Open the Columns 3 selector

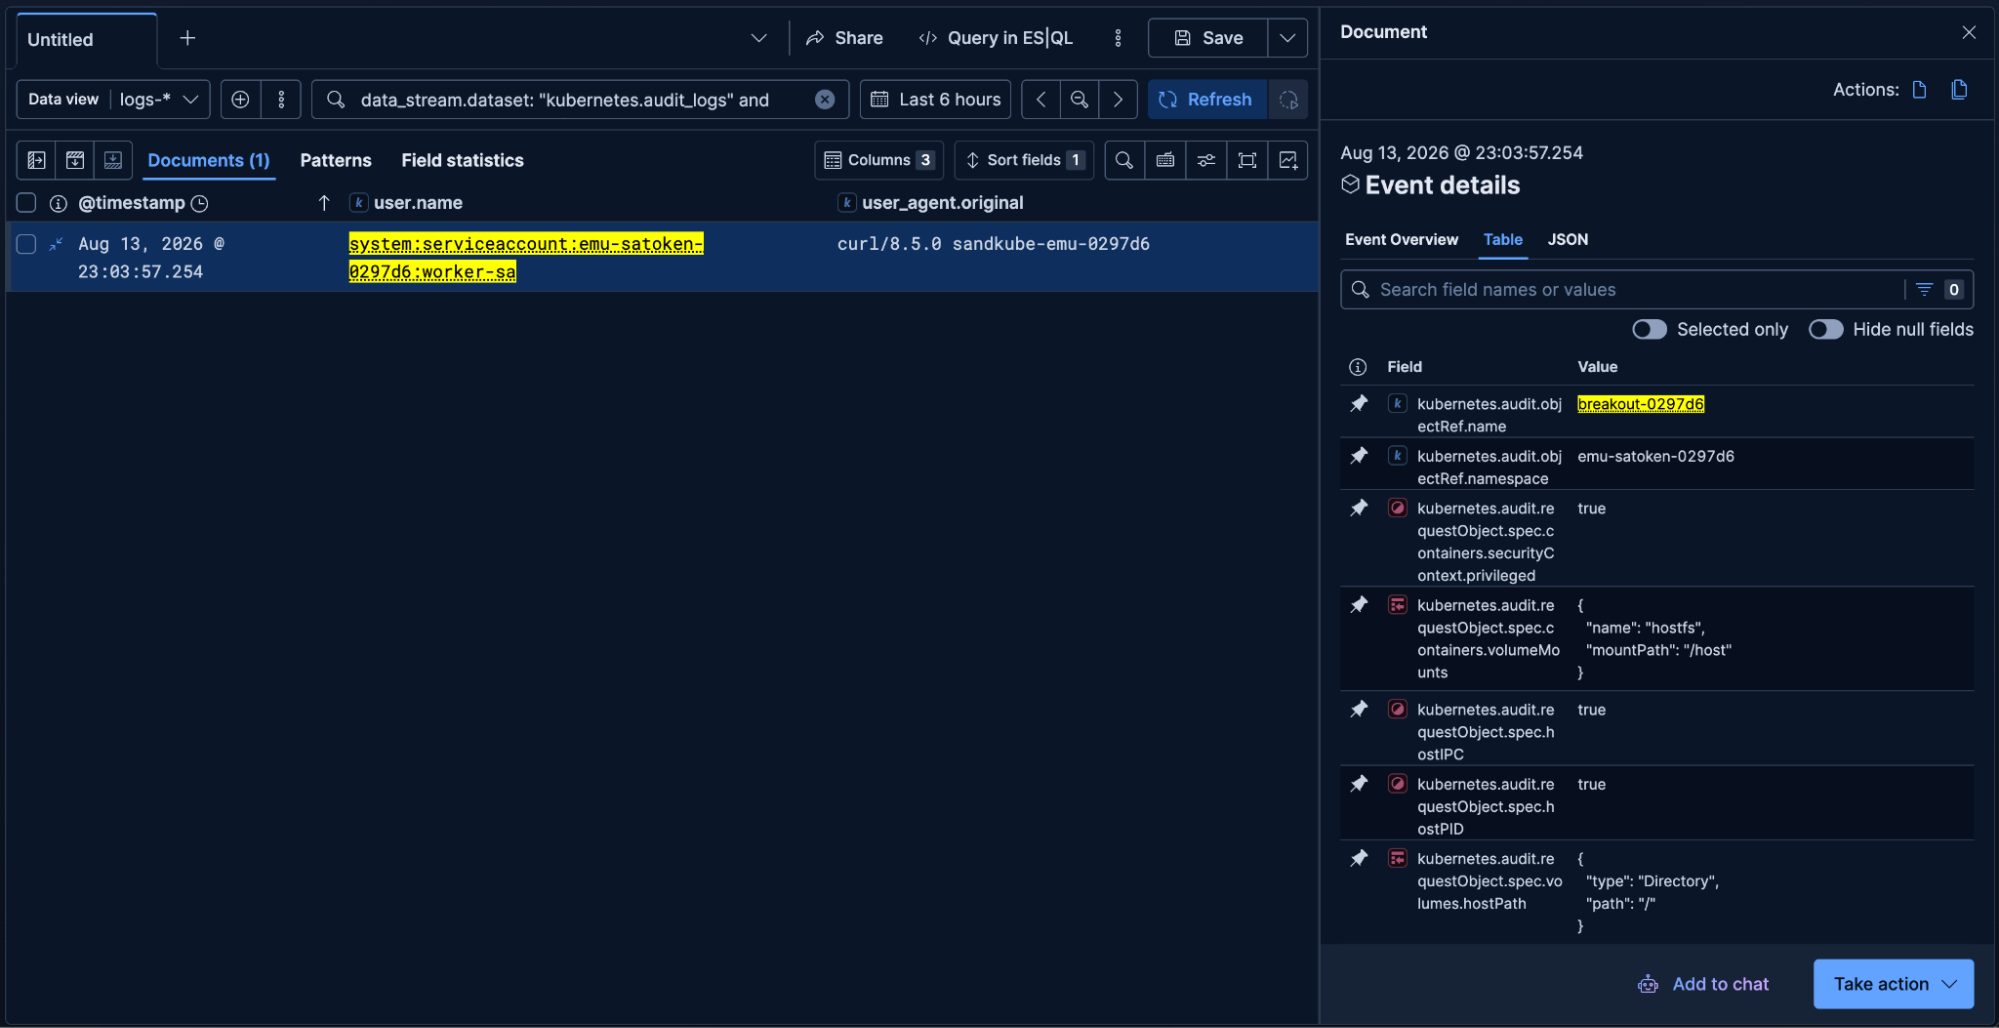click(x=879, y=160)
